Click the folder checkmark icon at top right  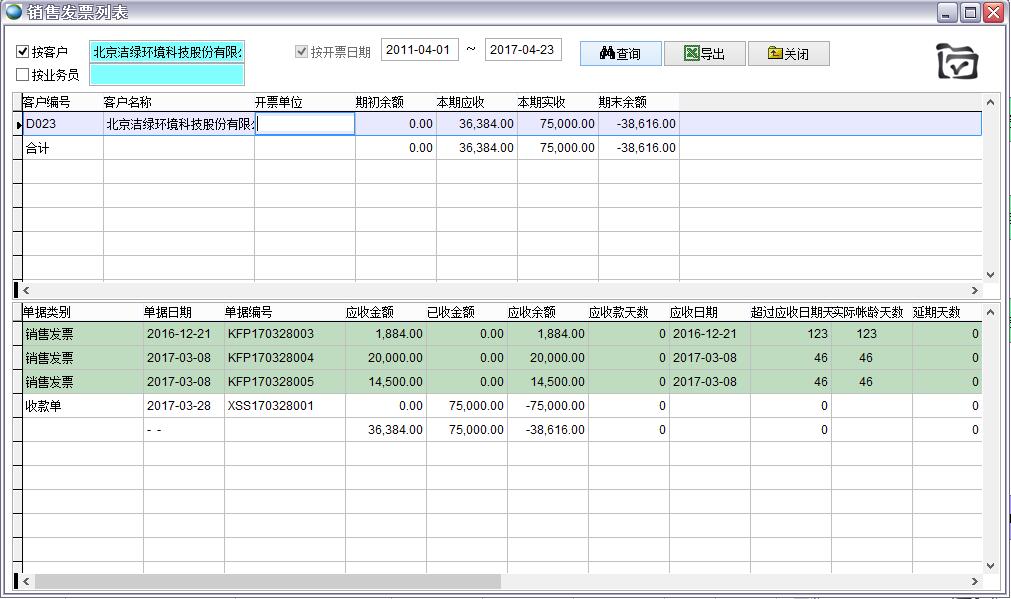click(x=957, y=61)
